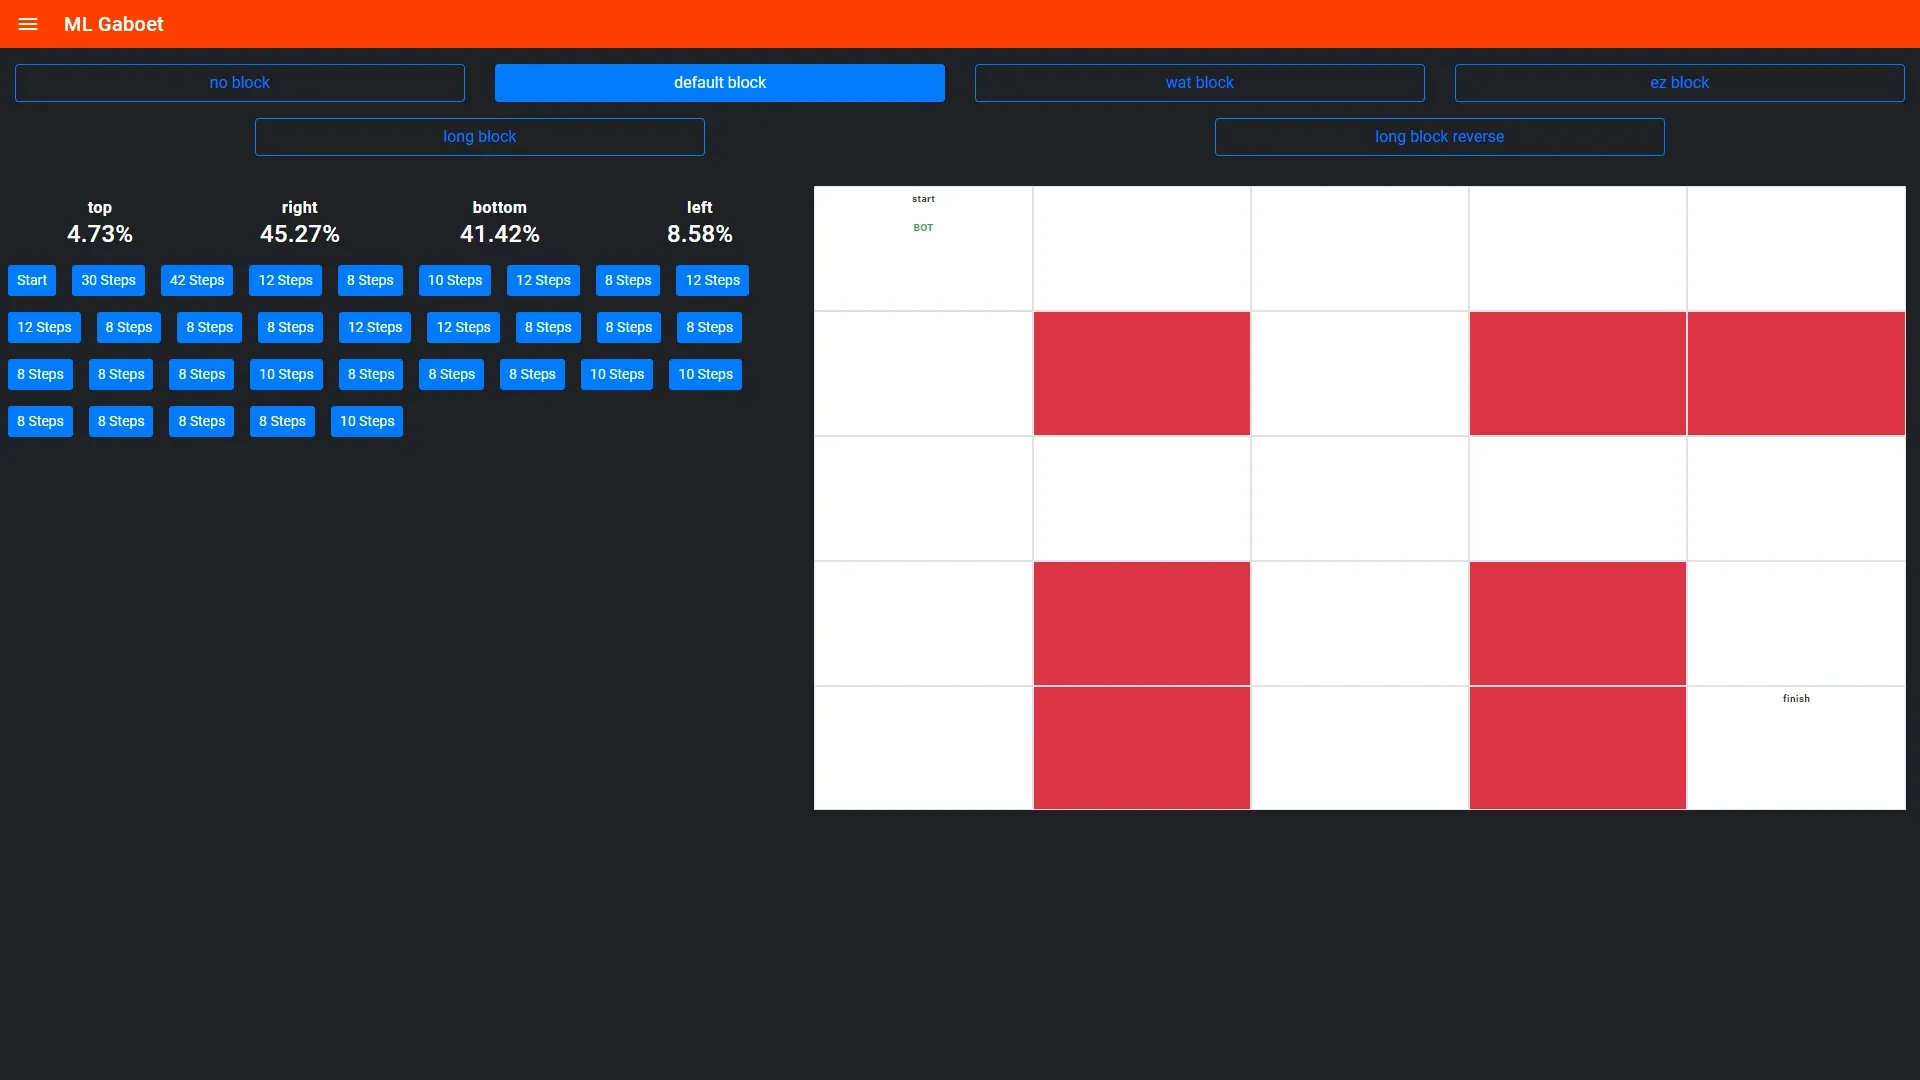Click the left direction 8.58% value

click(x=699, y=234)
